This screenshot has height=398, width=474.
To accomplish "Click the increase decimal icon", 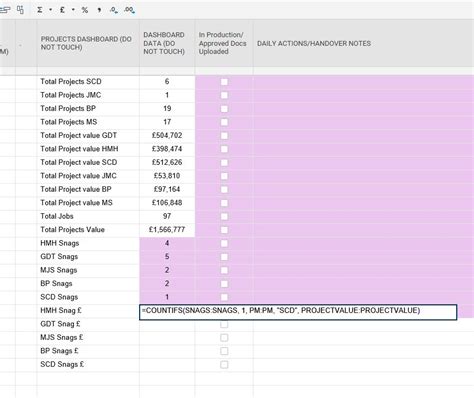I will click(x=129, y=10).
